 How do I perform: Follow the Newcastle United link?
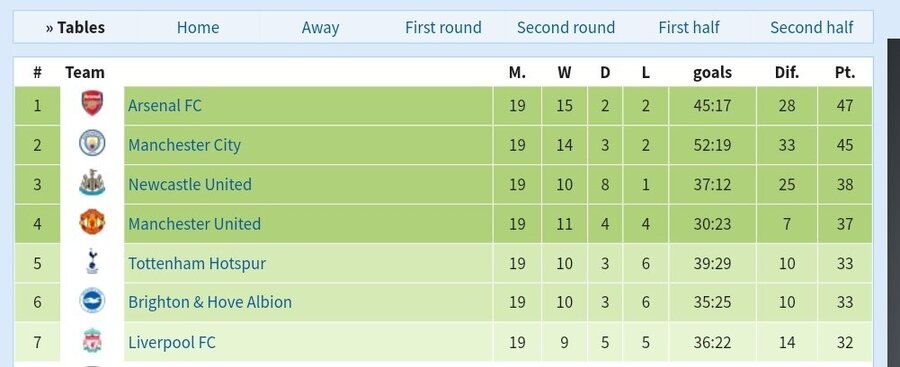point(190,184)
